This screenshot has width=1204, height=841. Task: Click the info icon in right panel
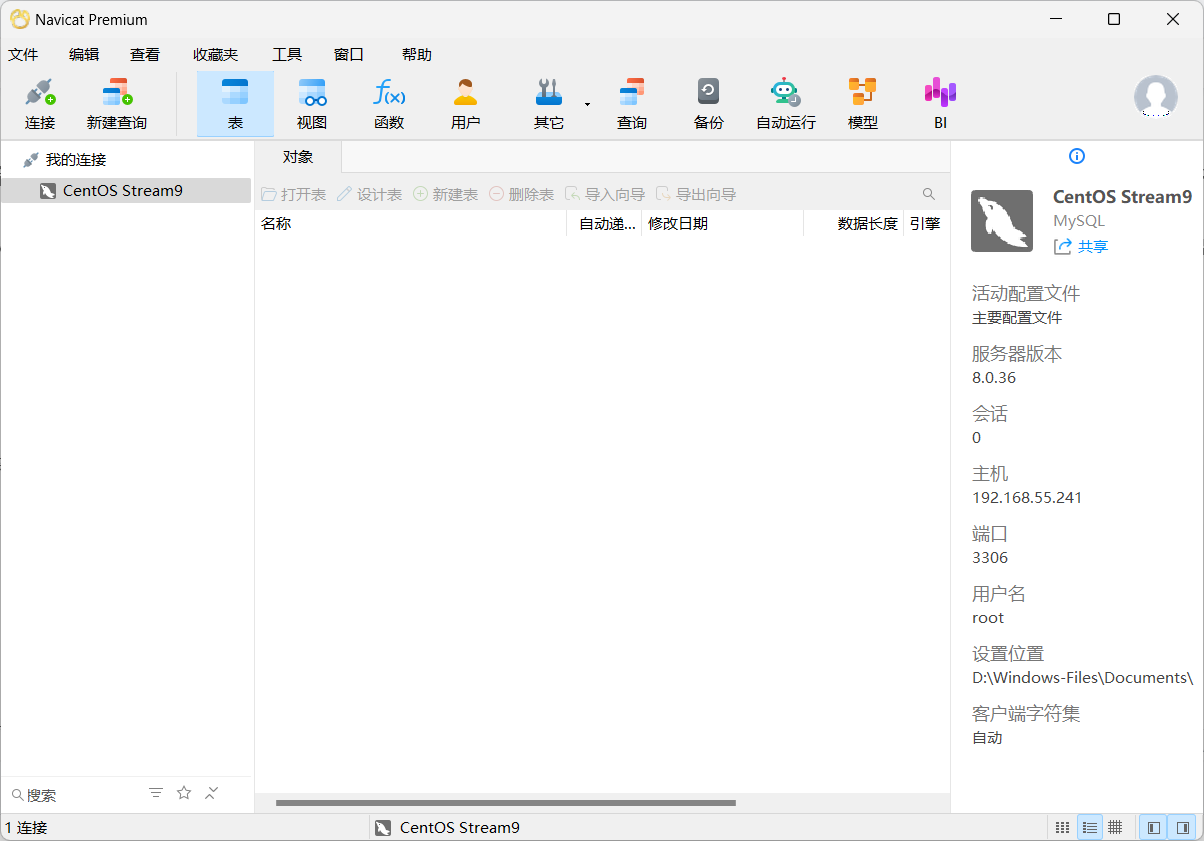point(1077,156)
